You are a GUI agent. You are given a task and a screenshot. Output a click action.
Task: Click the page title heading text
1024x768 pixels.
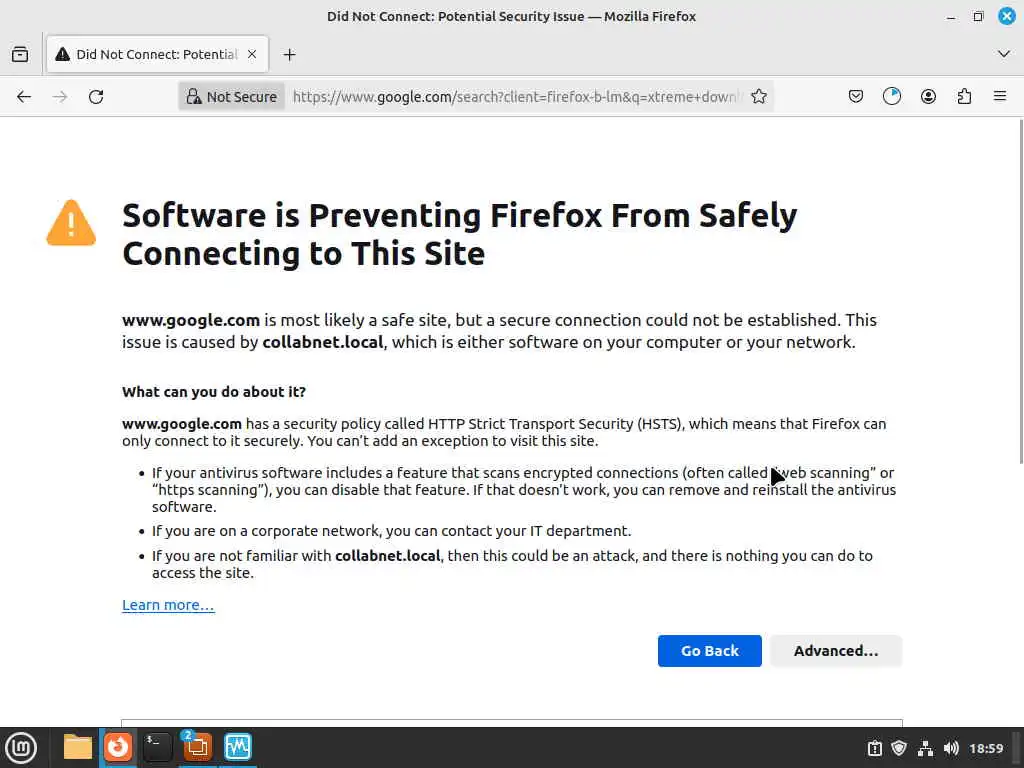460,234
